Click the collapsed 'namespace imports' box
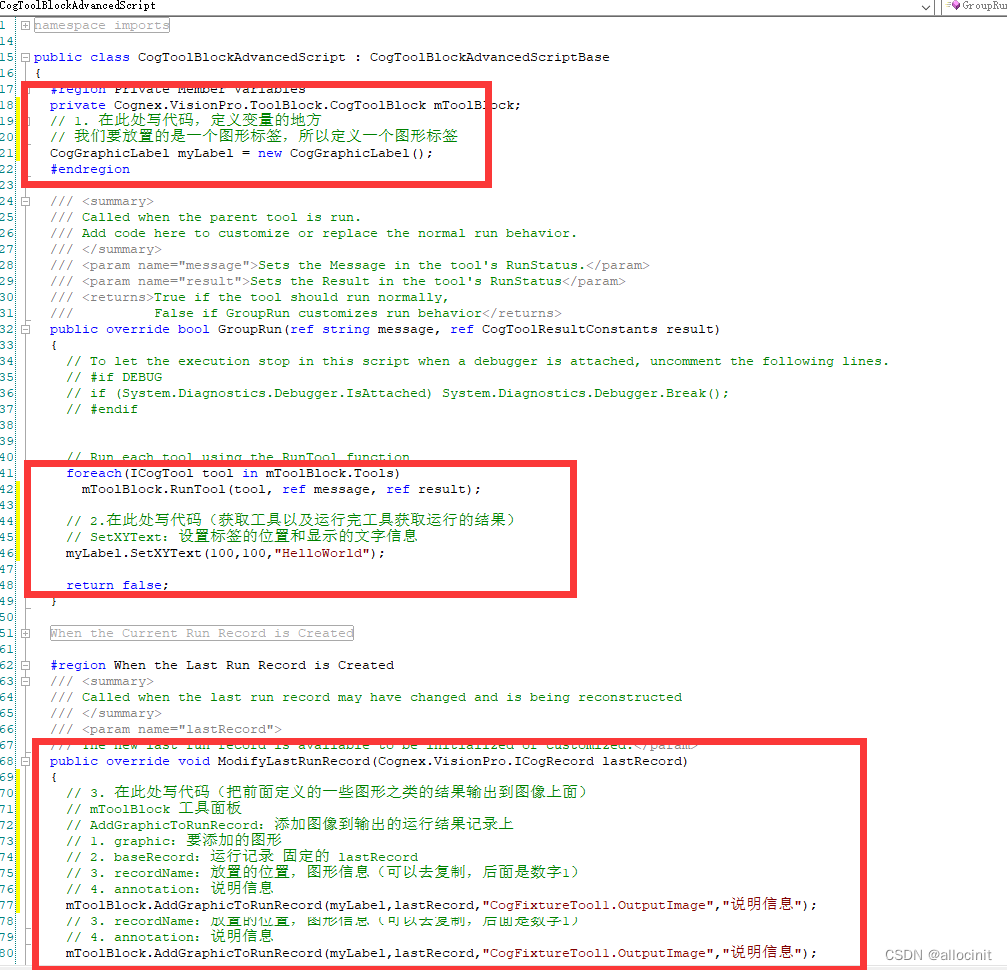 [x=101, y=26]
